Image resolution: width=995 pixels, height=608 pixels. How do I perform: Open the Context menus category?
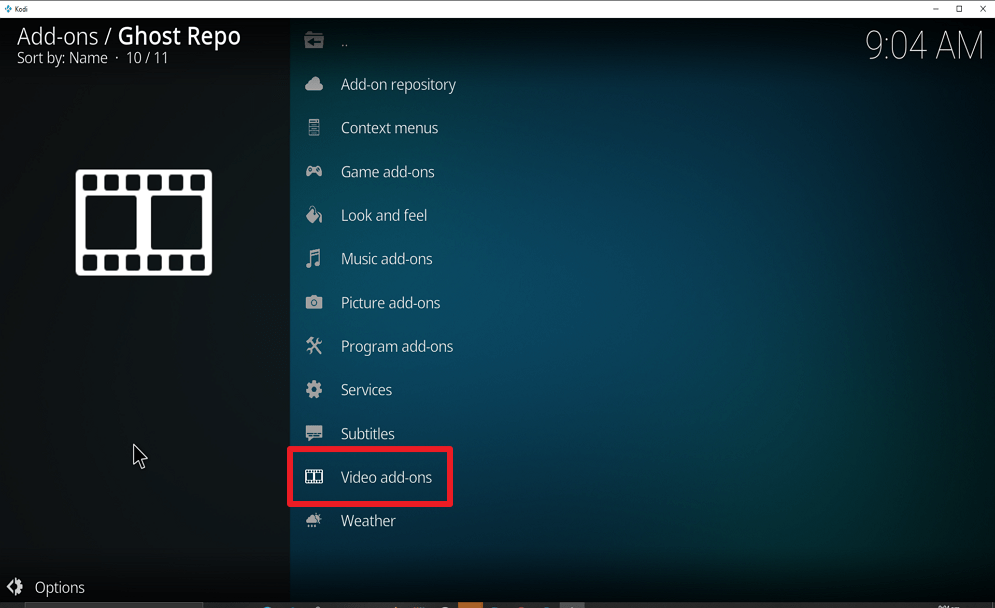point(389,128)
